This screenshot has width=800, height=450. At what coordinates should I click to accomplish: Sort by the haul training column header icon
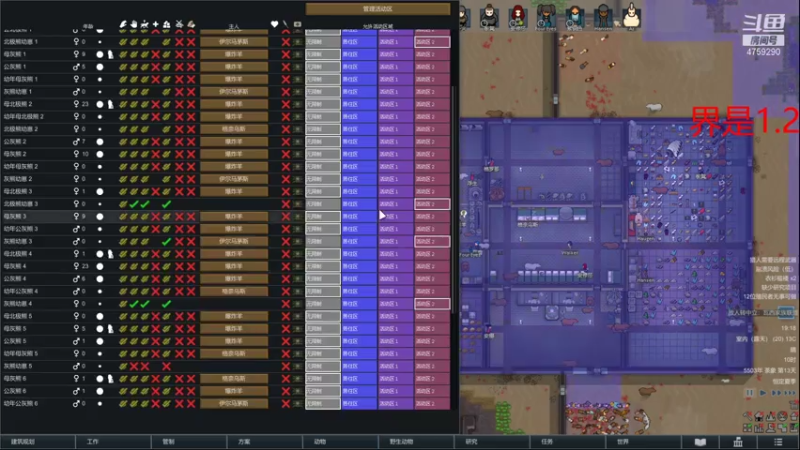point(166,24)
